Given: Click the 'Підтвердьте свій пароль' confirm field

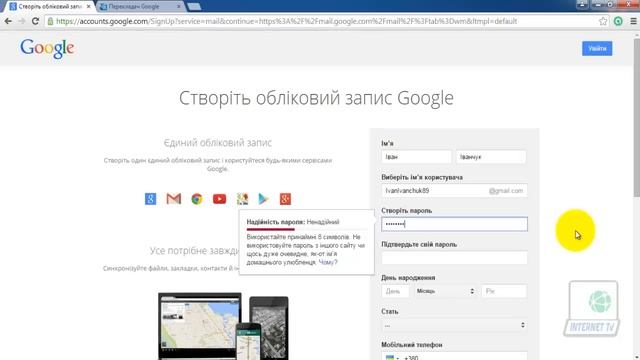Looking at the screenshot, I should (x=454, y=258).
